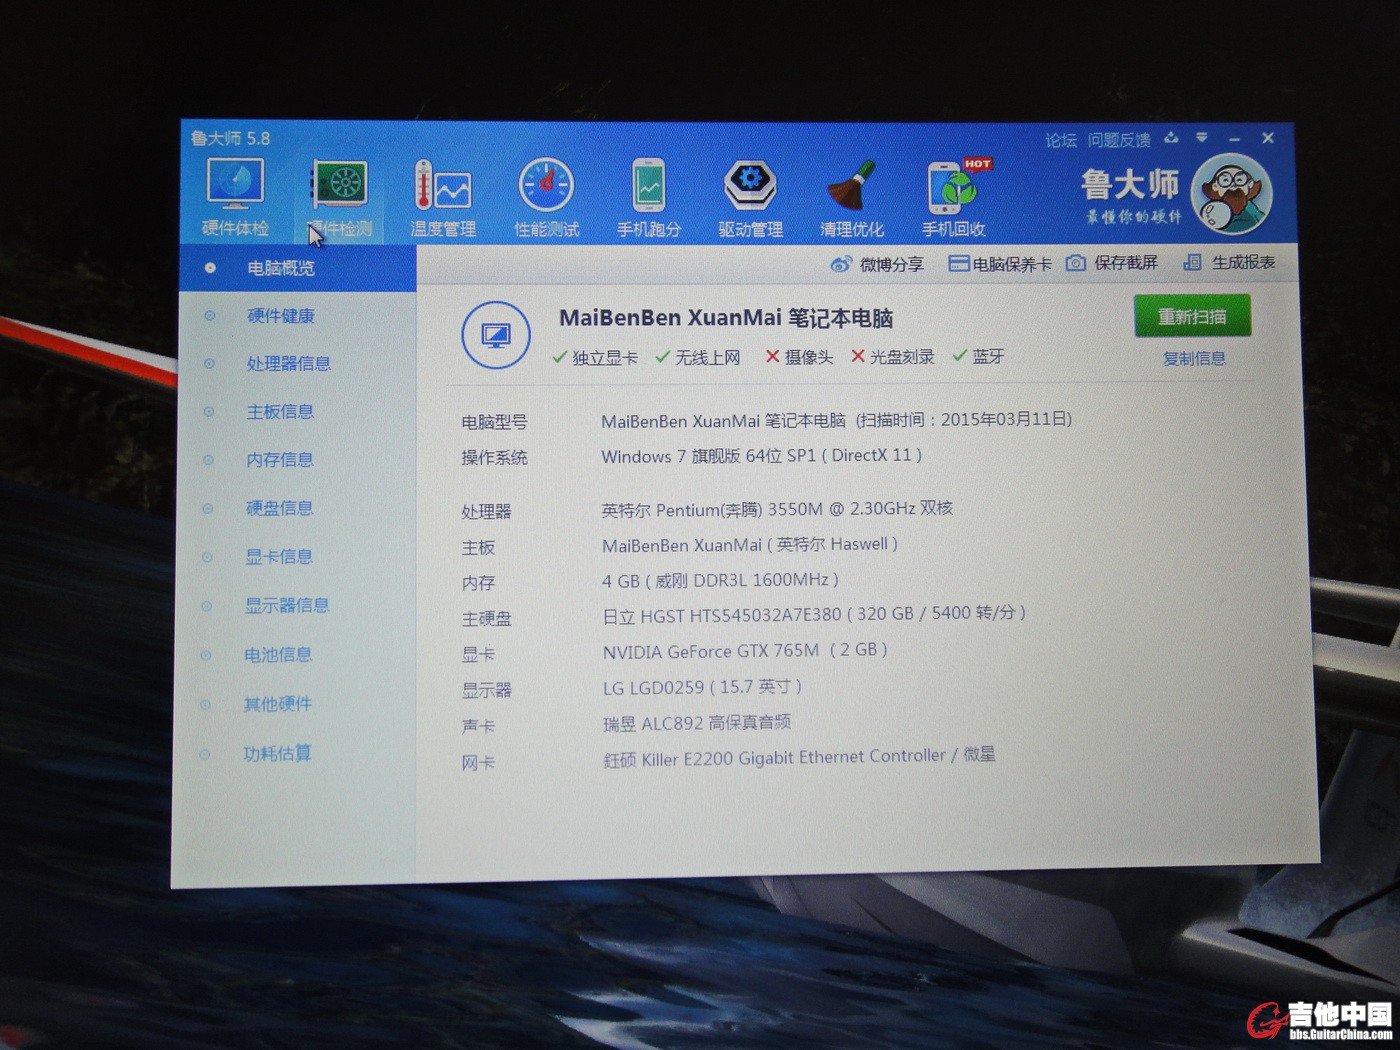Open 手机回收 phone recycle icon
Viewport: 1400px width, 1050px height.
pyautogui.click(x=955, y=199)
